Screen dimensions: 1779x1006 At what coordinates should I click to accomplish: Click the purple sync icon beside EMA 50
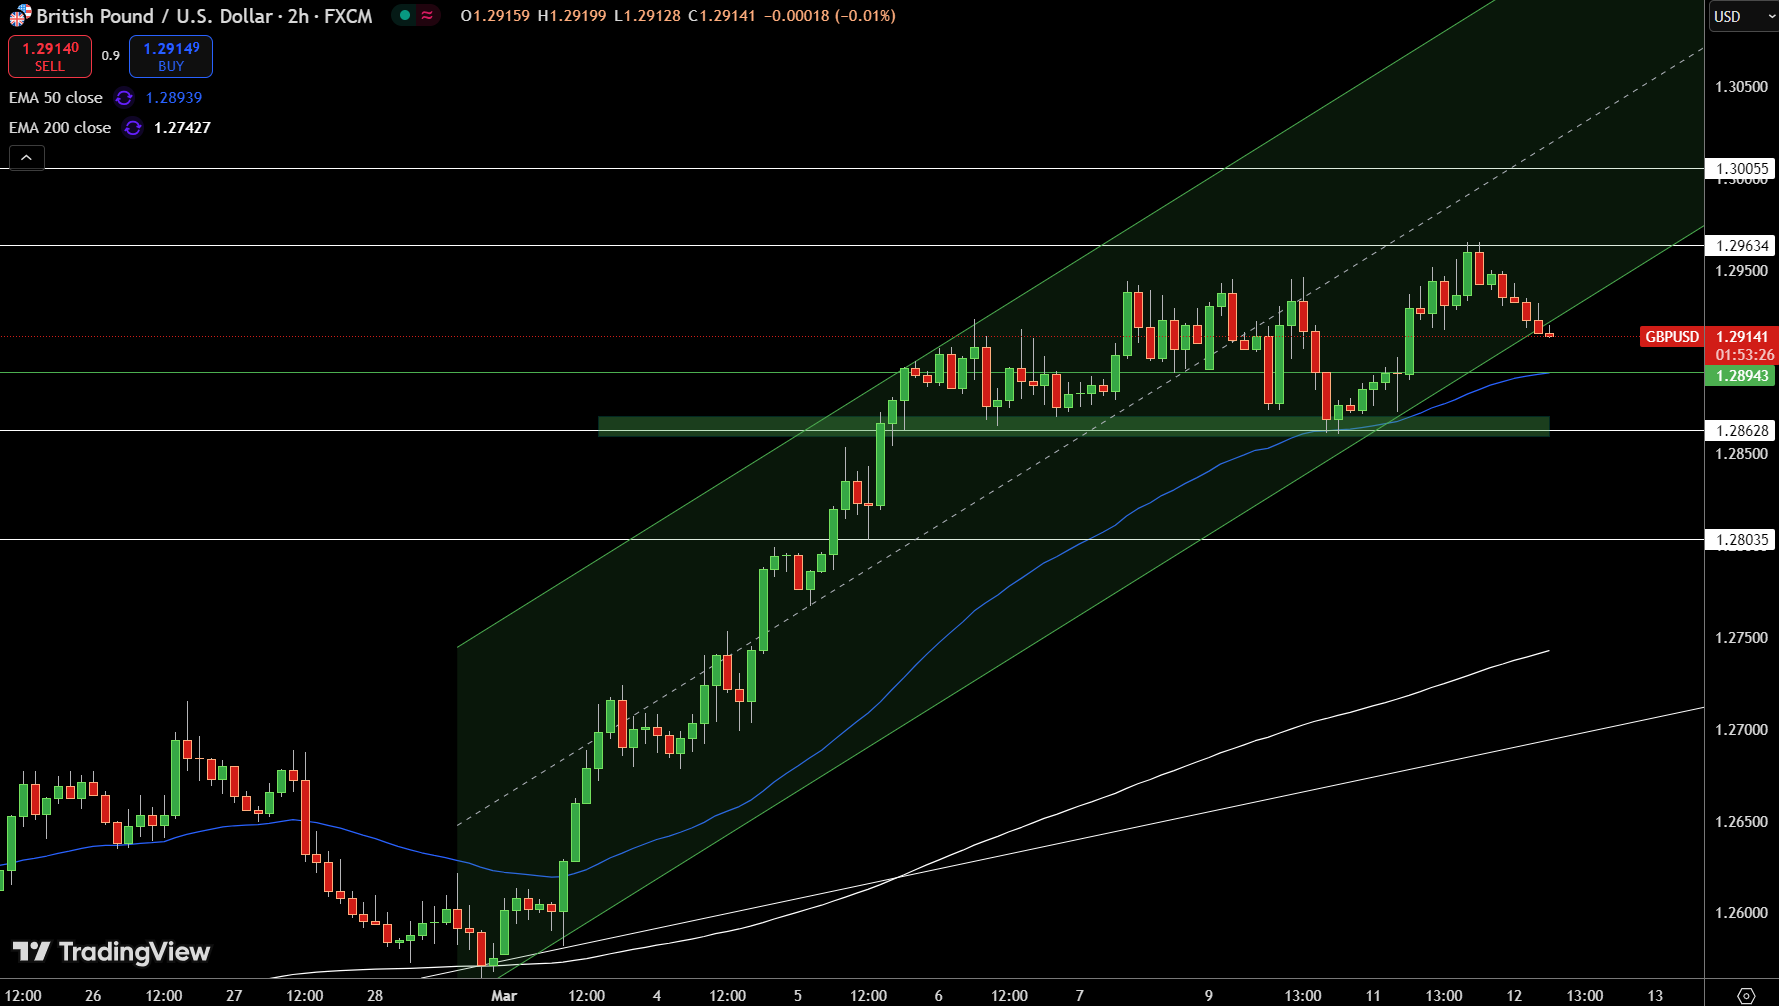(x=124, y=98)
